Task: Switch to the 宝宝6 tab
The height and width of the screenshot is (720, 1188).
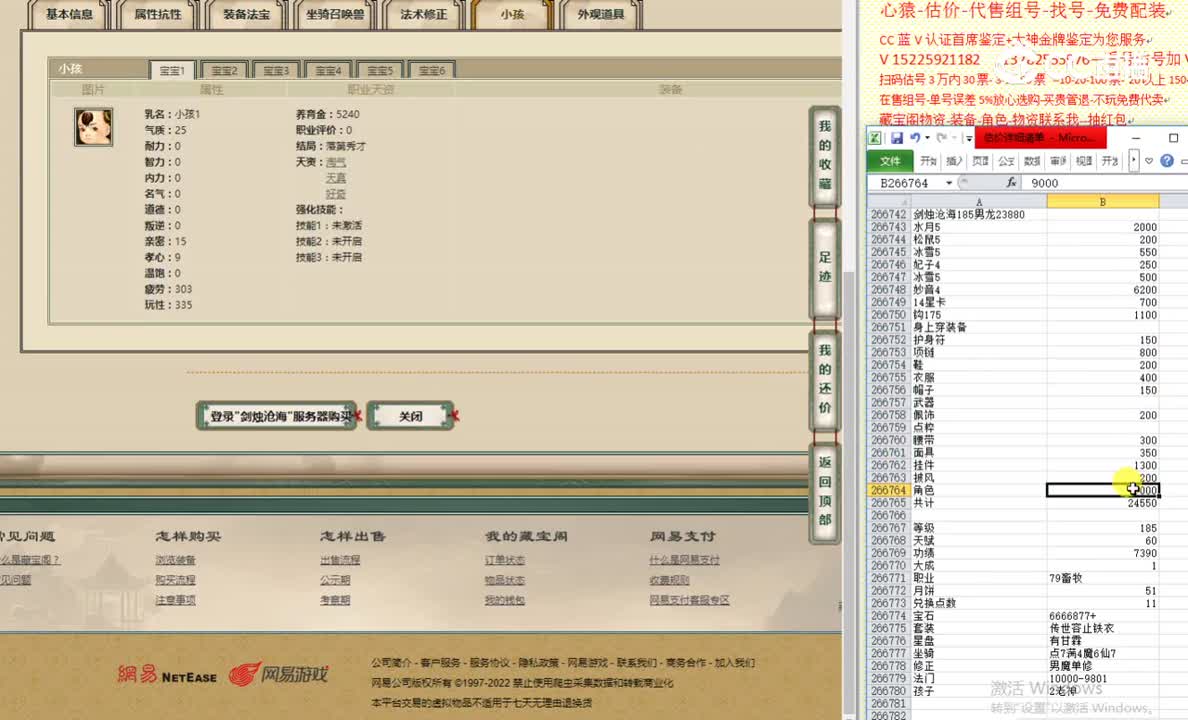Action: (x=432, y=70)
